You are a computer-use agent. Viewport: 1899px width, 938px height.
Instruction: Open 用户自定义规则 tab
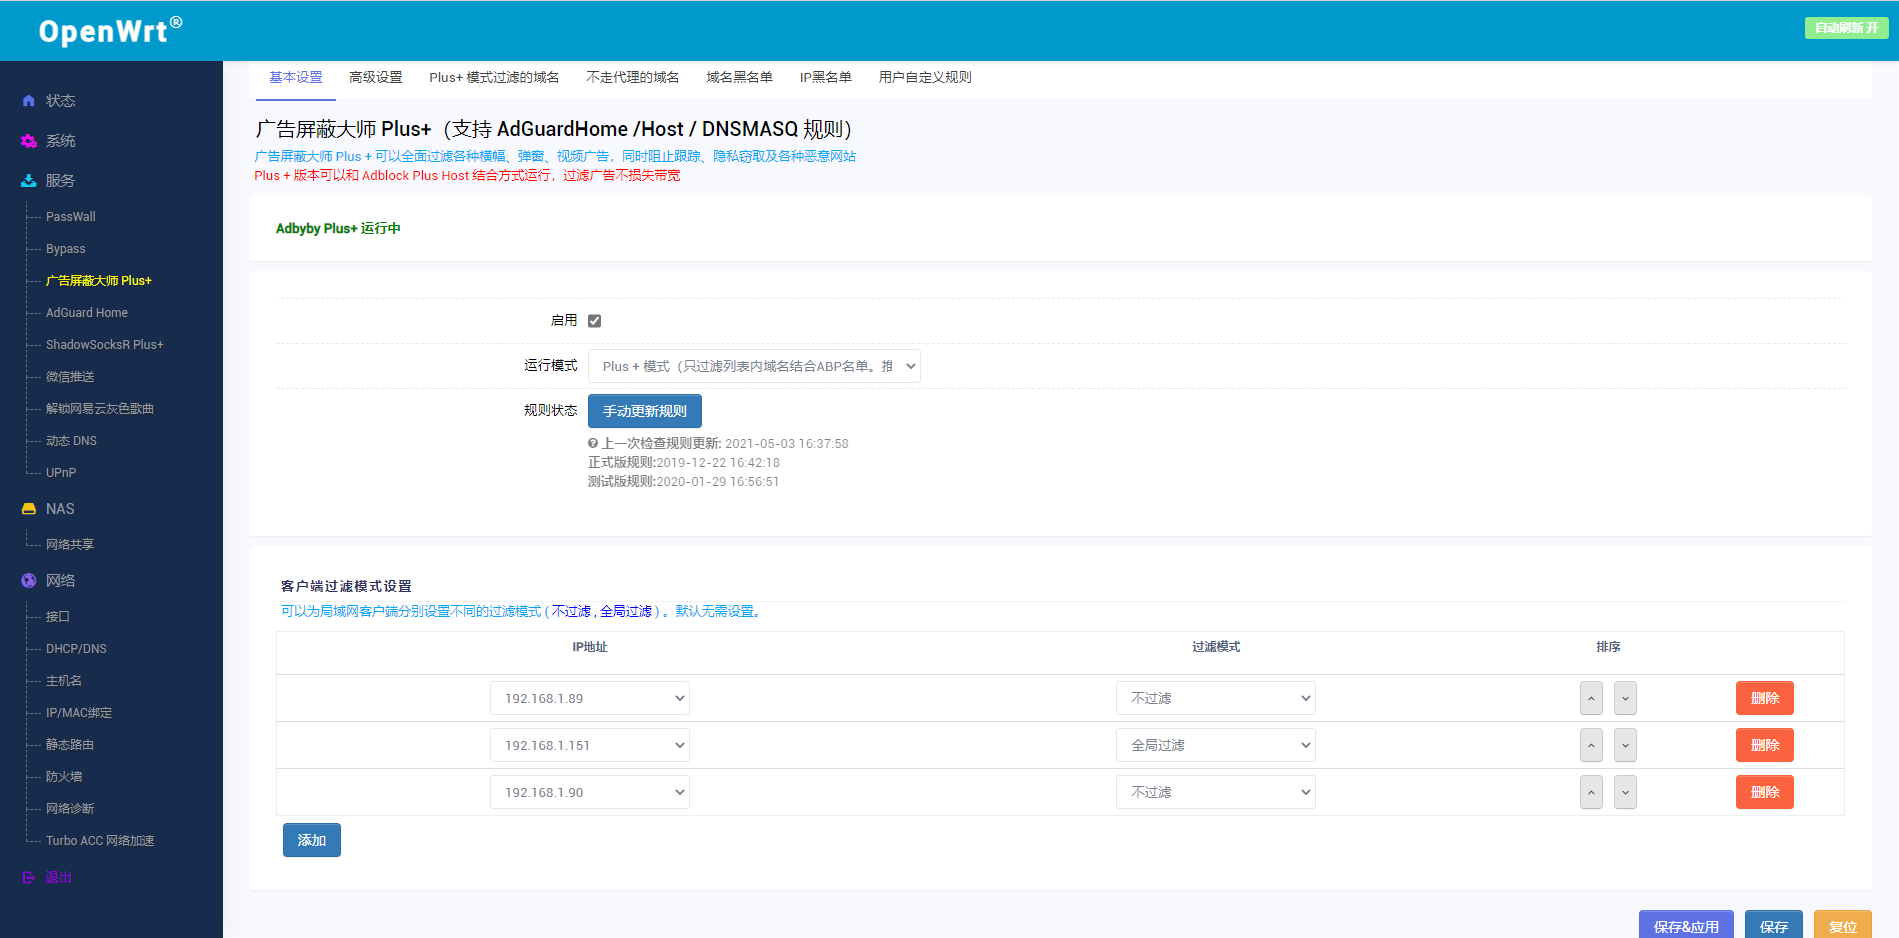tap(925, 78)
